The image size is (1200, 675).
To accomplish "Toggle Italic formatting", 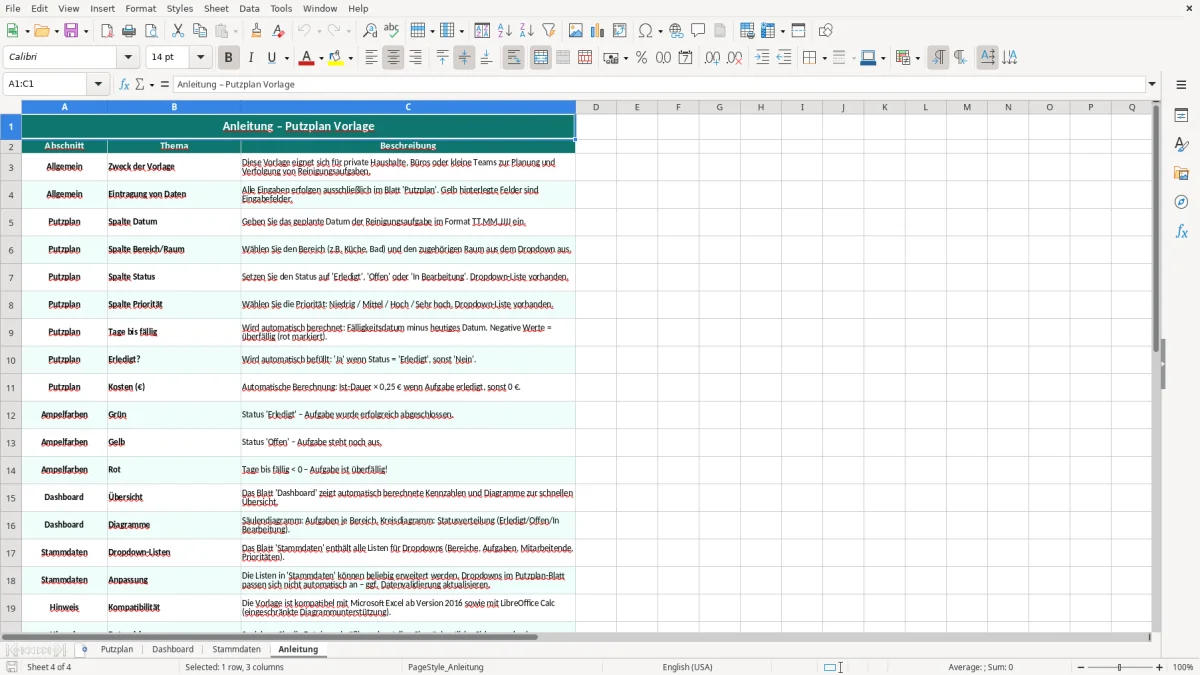I will [x=251, y=58].
